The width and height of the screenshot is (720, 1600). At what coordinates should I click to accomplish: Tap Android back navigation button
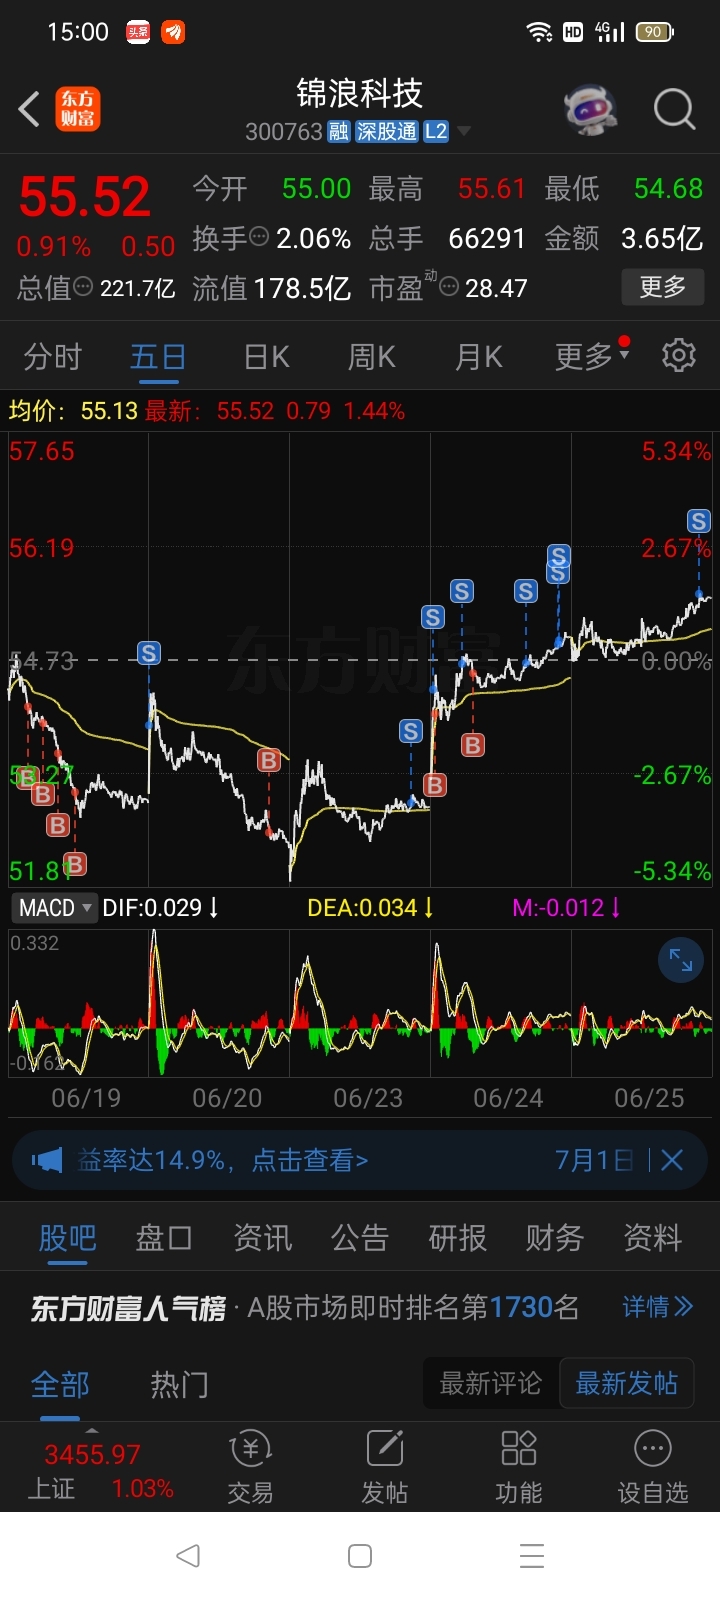pos(187,1556)
